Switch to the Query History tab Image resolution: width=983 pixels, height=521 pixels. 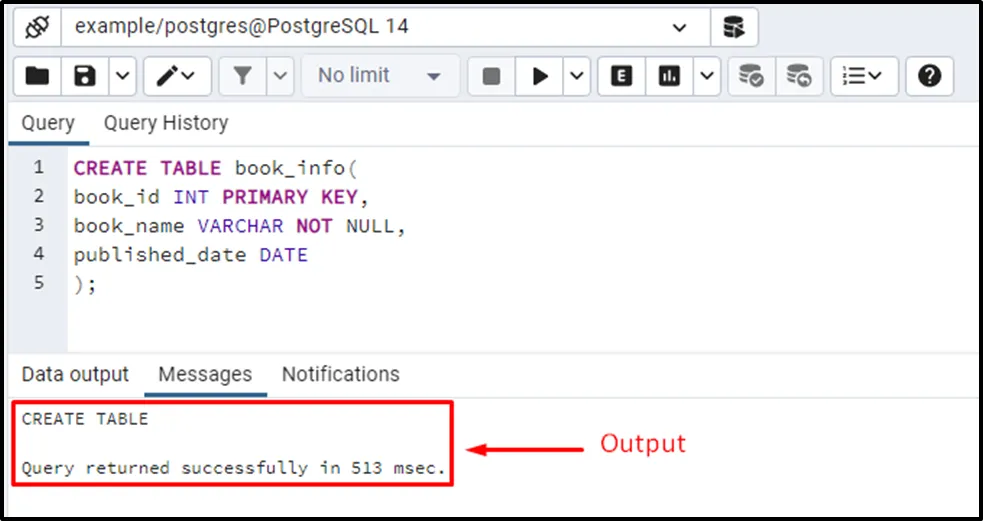(166, 123)
